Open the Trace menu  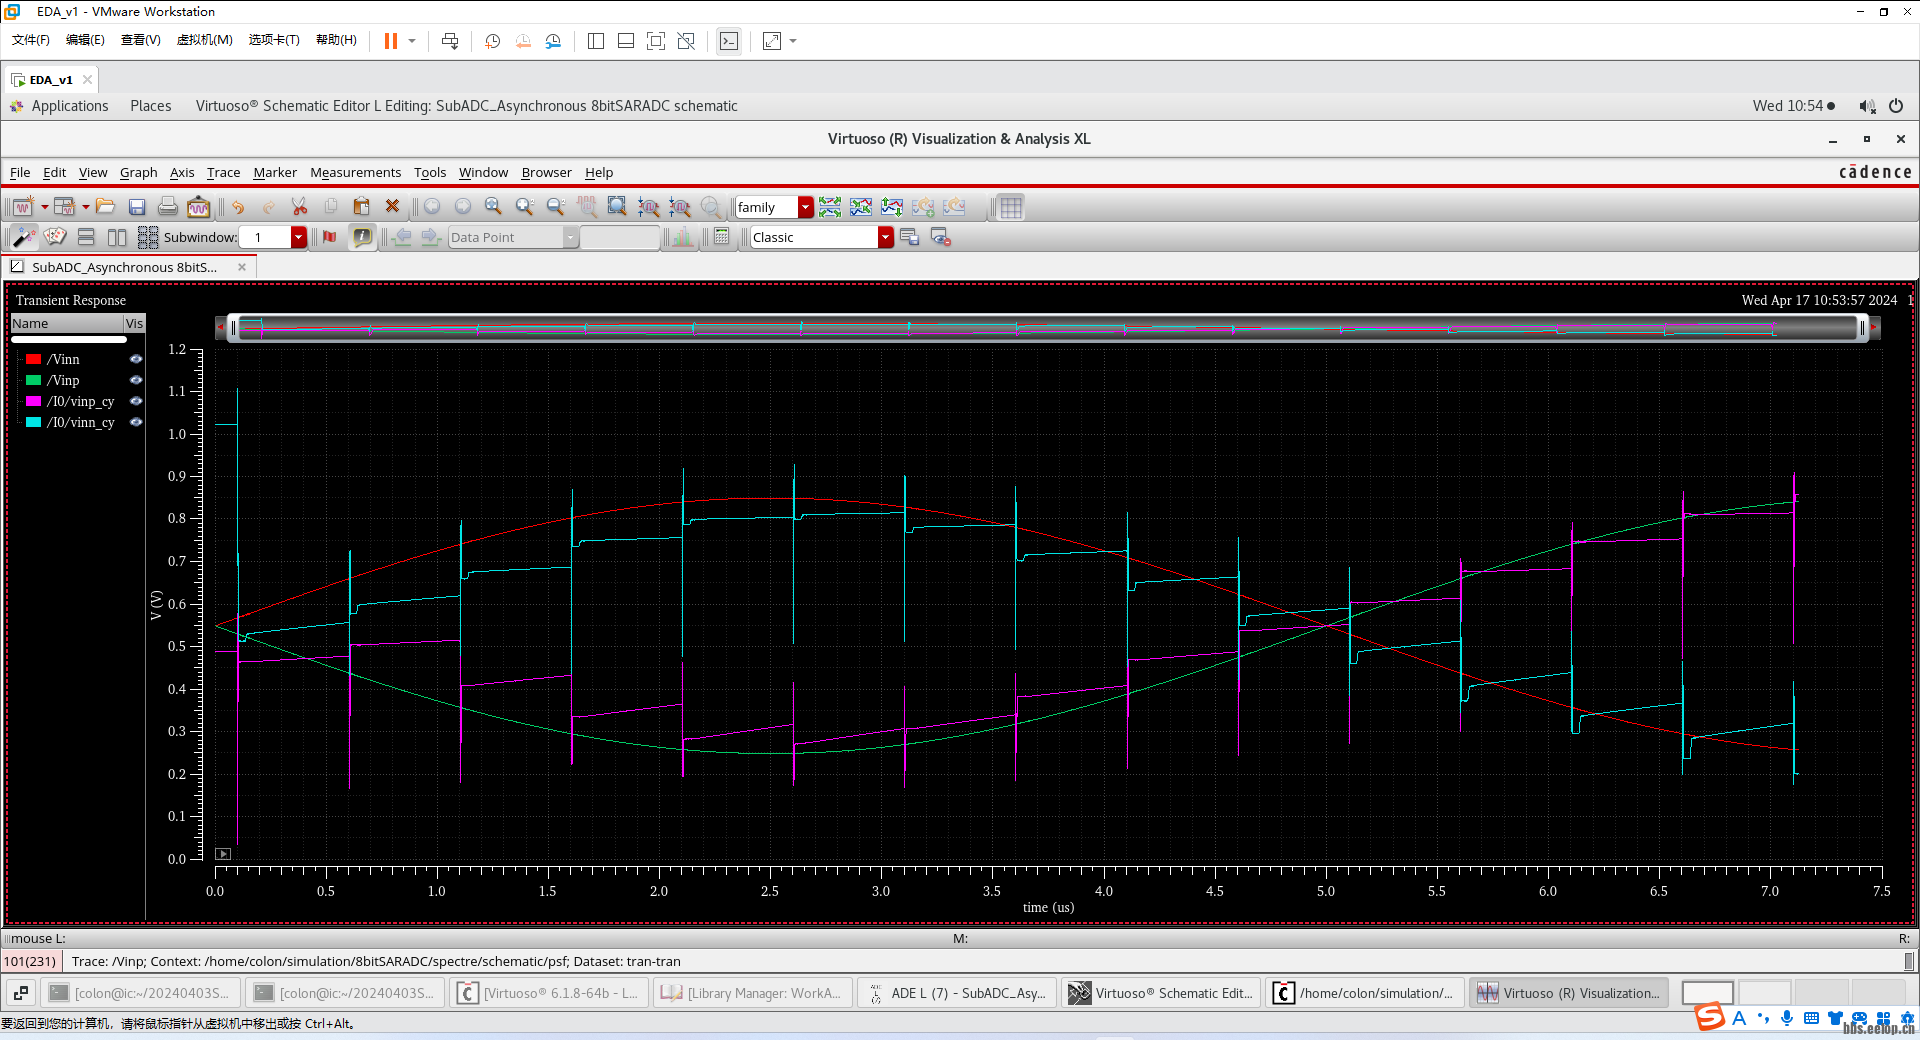click(223, 172)
